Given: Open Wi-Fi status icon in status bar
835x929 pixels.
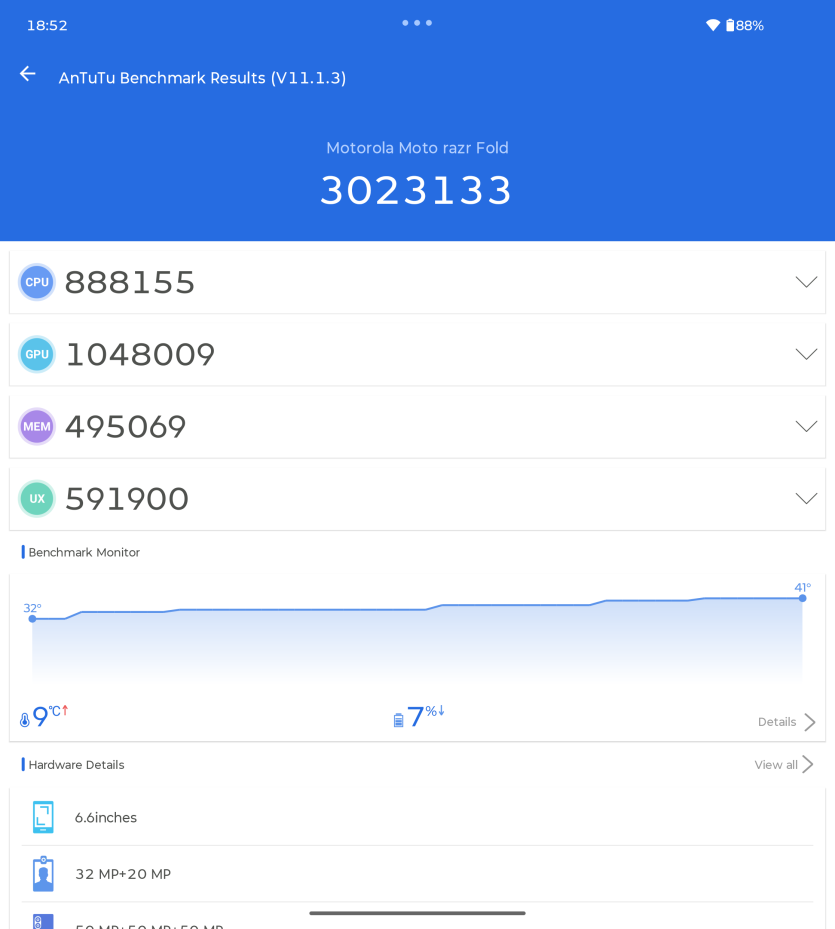Looking at the screenshot, I should (x=713, y=25).
